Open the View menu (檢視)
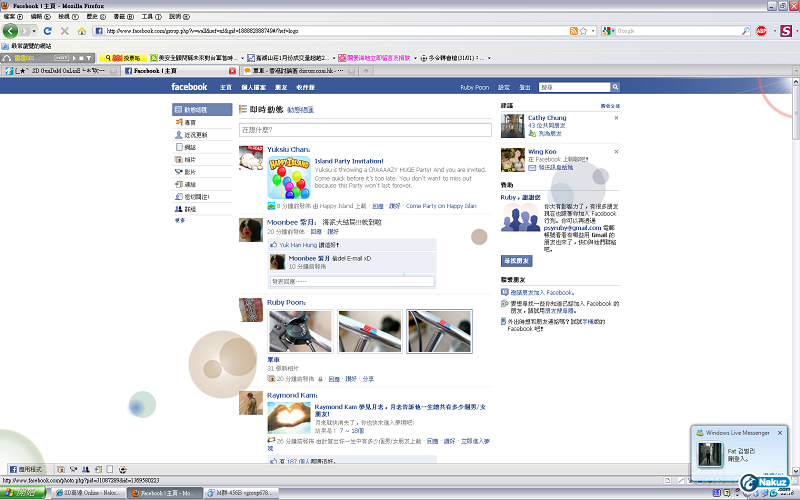The width and height of the screenshot is (800, 500). tap(68, 17)
